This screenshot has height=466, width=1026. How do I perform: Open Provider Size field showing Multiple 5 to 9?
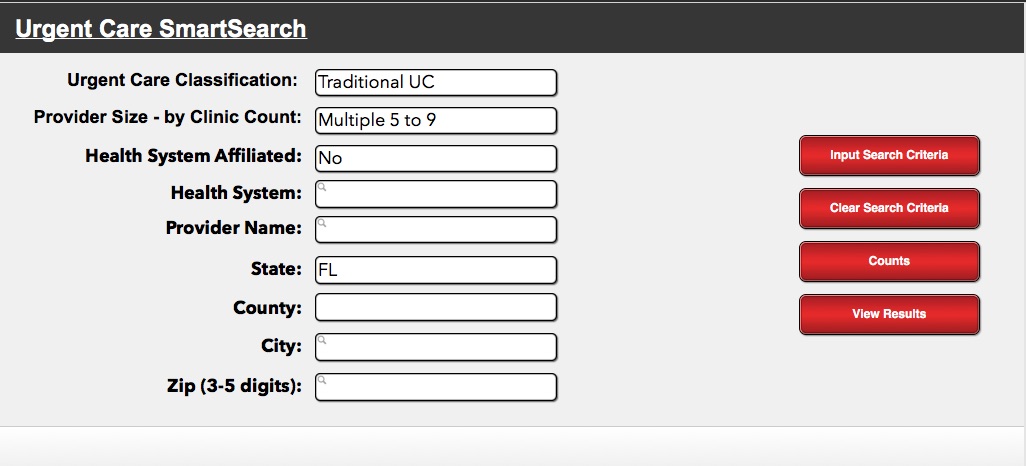point(436,120)
